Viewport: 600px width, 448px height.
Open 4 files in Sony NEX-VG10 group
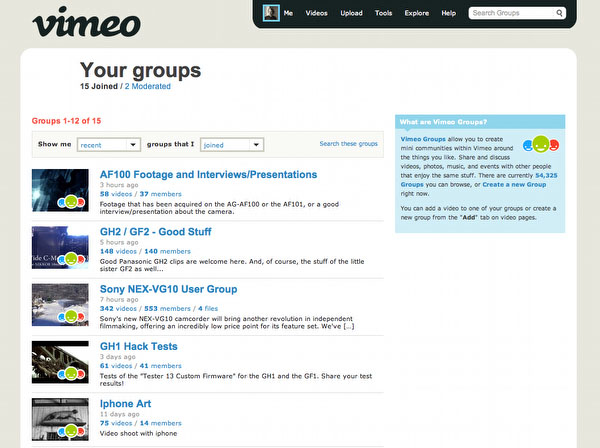tap(208, 309)
